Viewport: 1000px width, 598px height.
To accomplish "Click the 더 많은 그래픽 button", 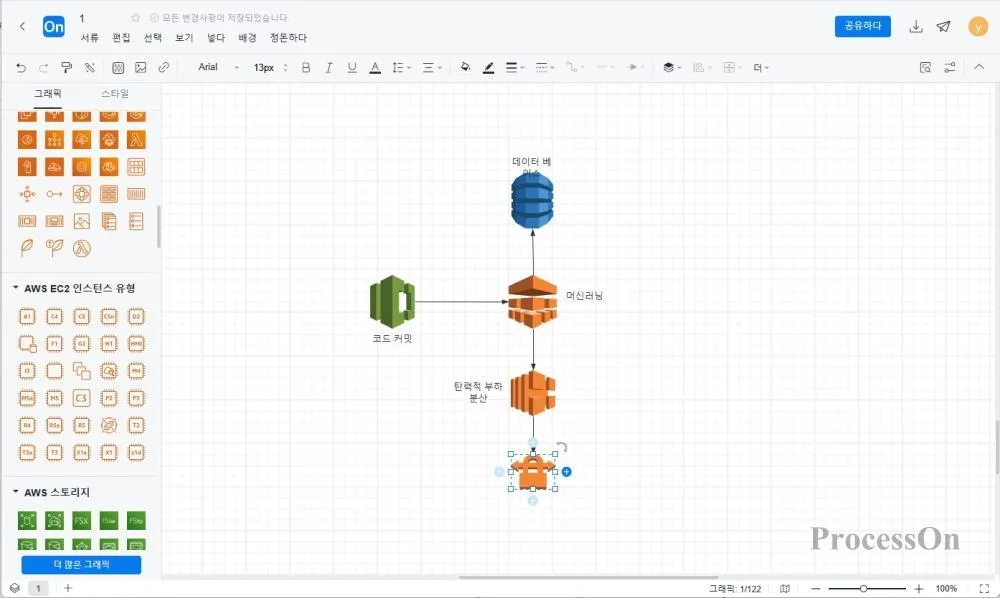I will (81, 565).
